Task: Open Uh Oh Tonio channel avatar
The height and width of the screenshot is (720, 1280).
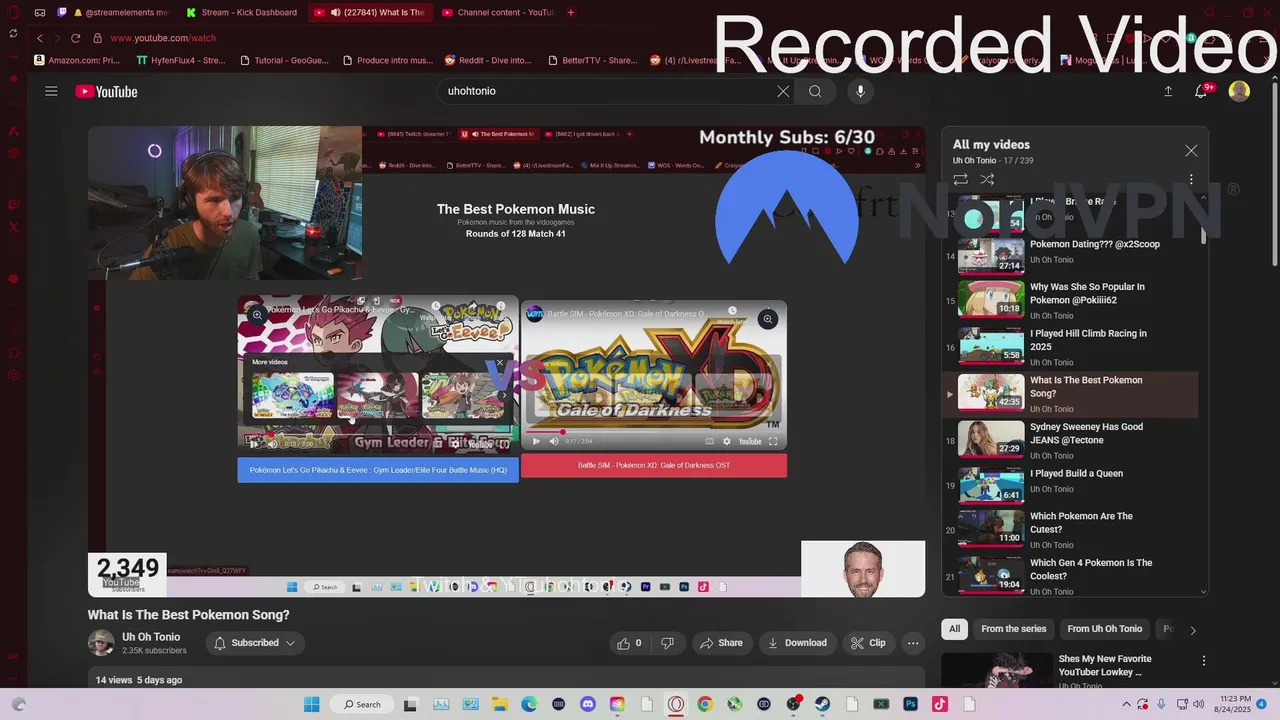Action: tap(101, 643)
